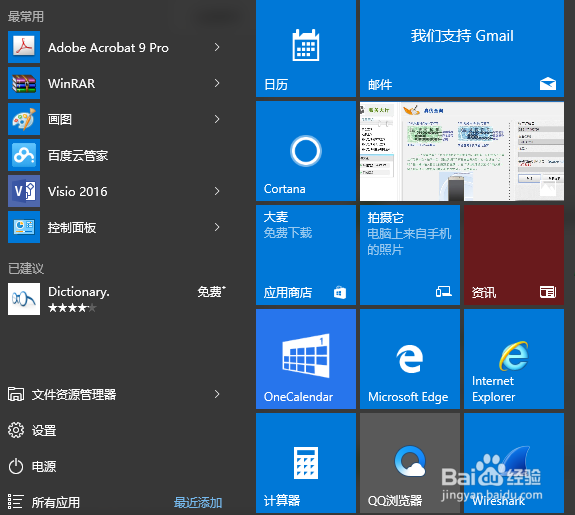Launch the Internet Explorer tile

click(x=514, y=359)
